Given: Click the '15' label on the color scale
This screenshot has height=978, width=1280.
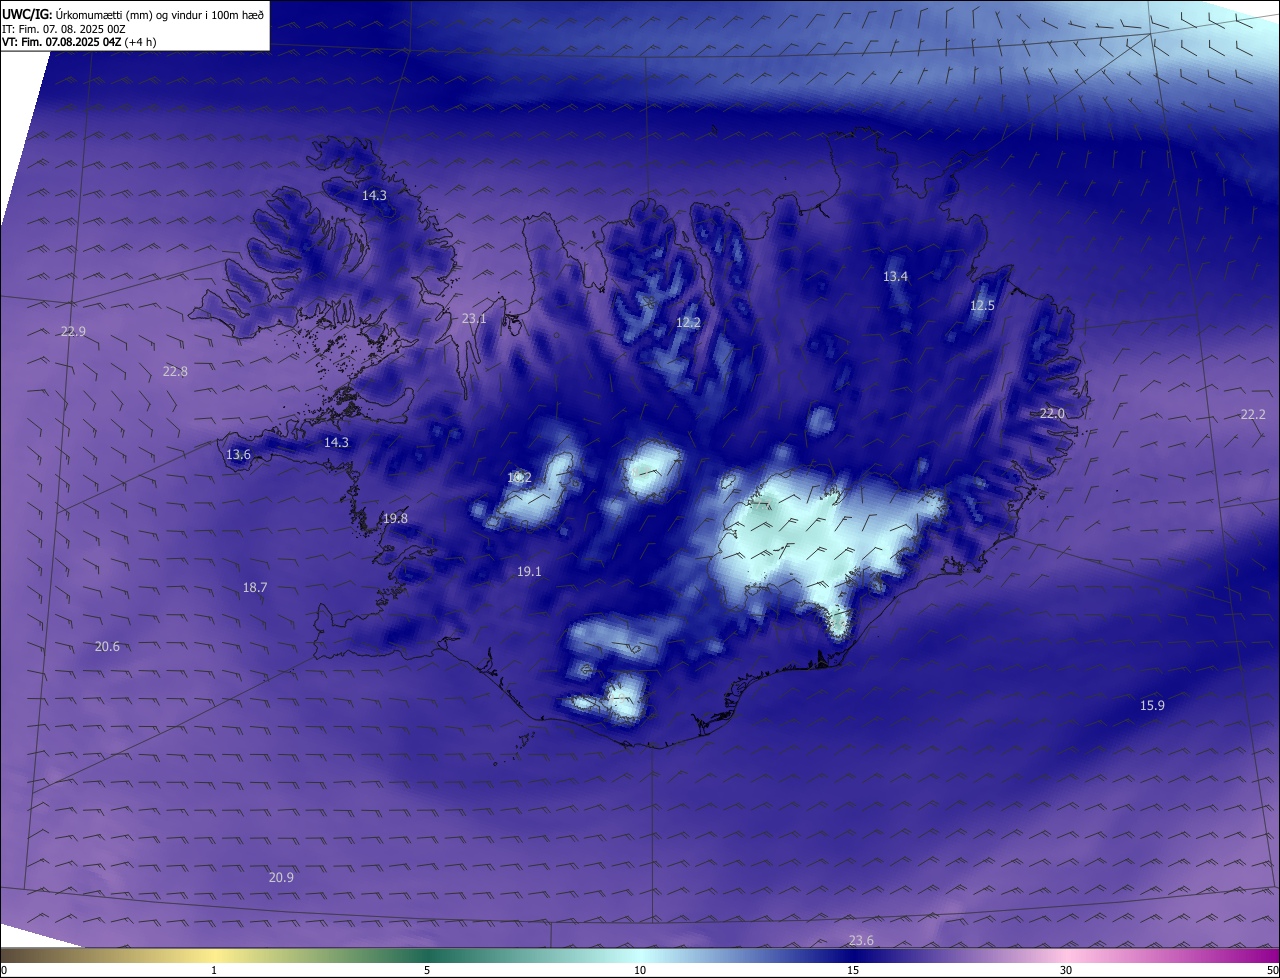Looking at the screenshot, I should click(853, 970).
